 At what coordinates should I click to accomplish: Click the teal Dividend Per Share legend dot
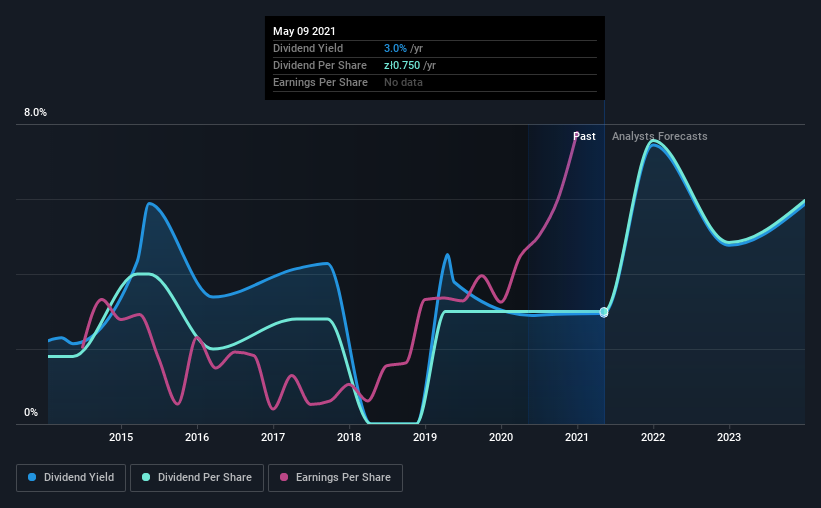point(146,477)
